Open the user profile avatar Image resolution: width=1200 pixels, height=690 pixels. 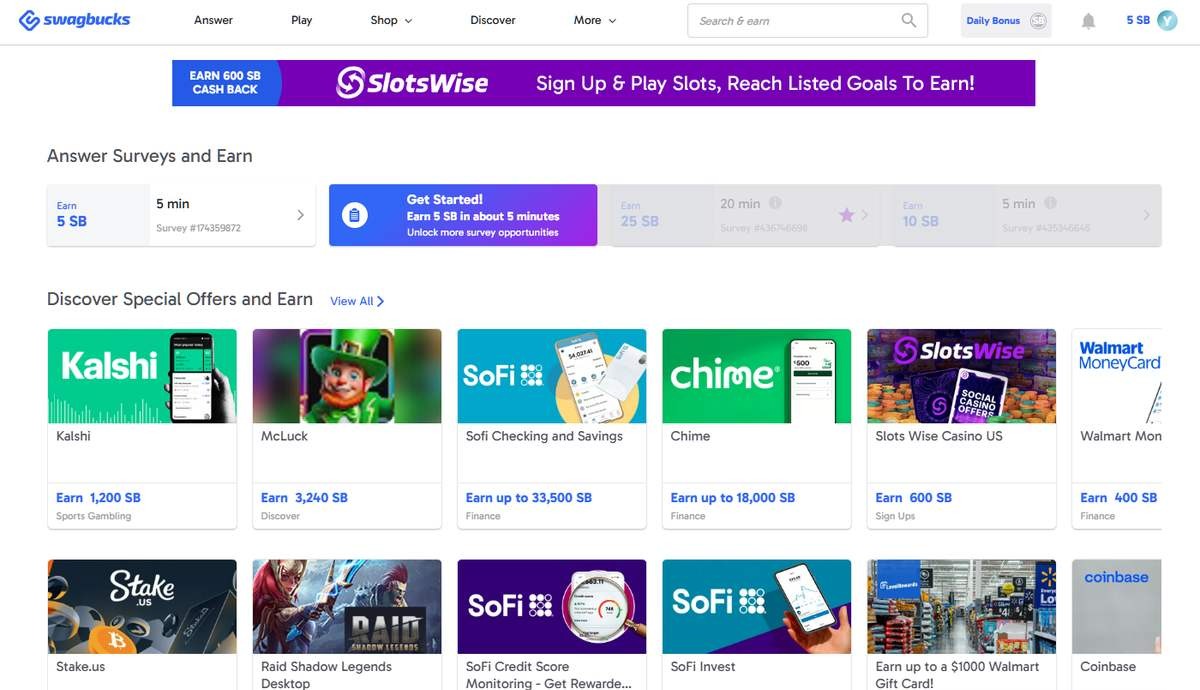point(1167,20)
